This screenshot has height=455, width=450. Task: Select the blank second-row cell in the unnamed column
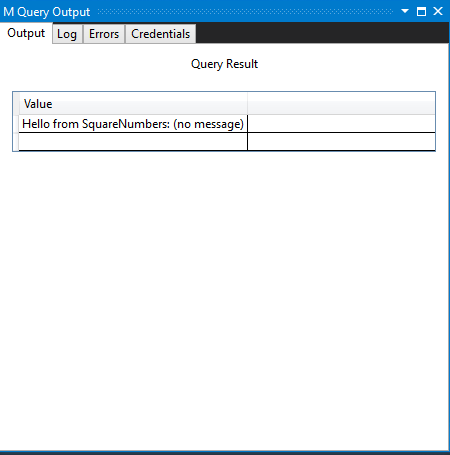(x=341, y=142)
